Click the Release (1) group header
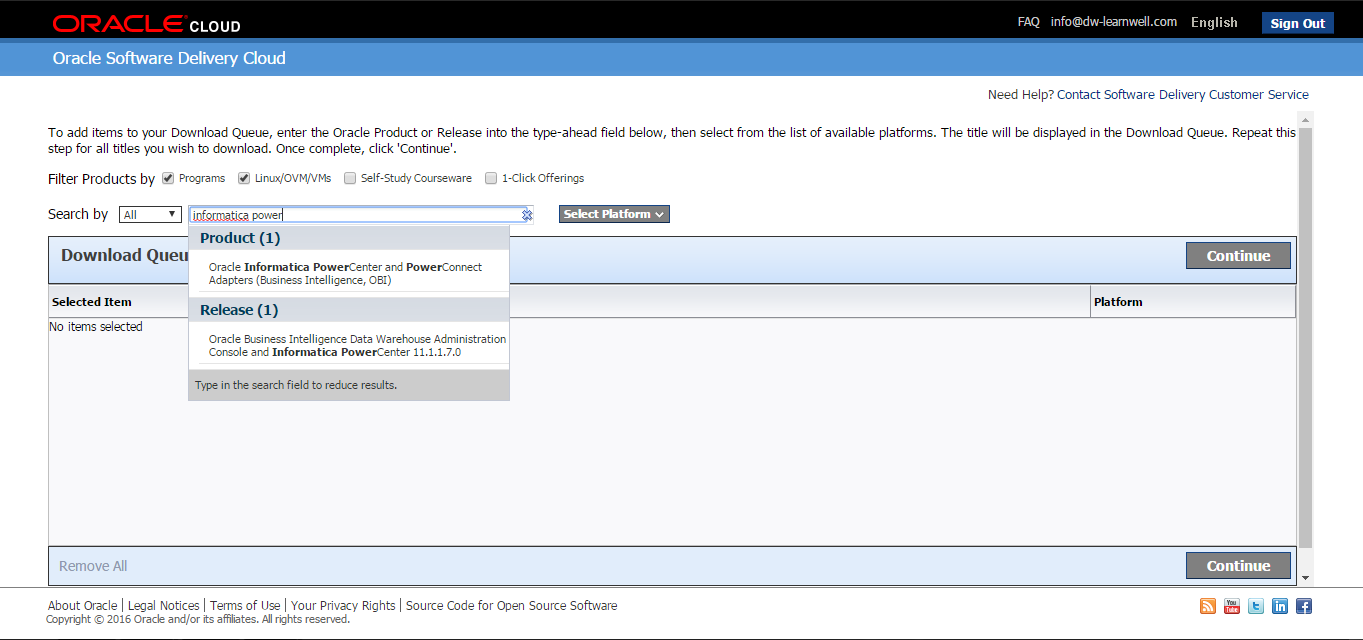Image resolution: width=1363 pixels, height=640 pixels. [349, 310]
